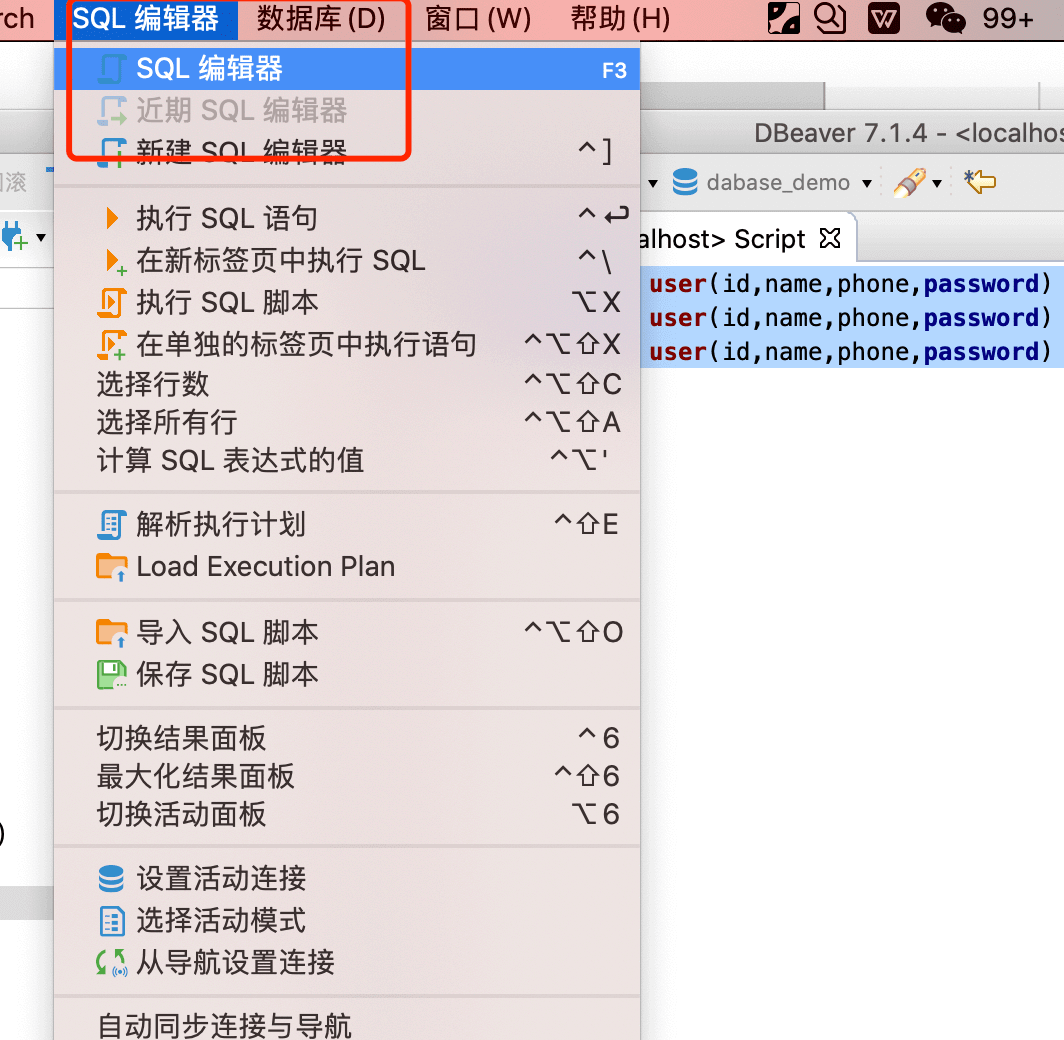Open the formatter dropdown arrow beside pen icon

pos(936,184)
